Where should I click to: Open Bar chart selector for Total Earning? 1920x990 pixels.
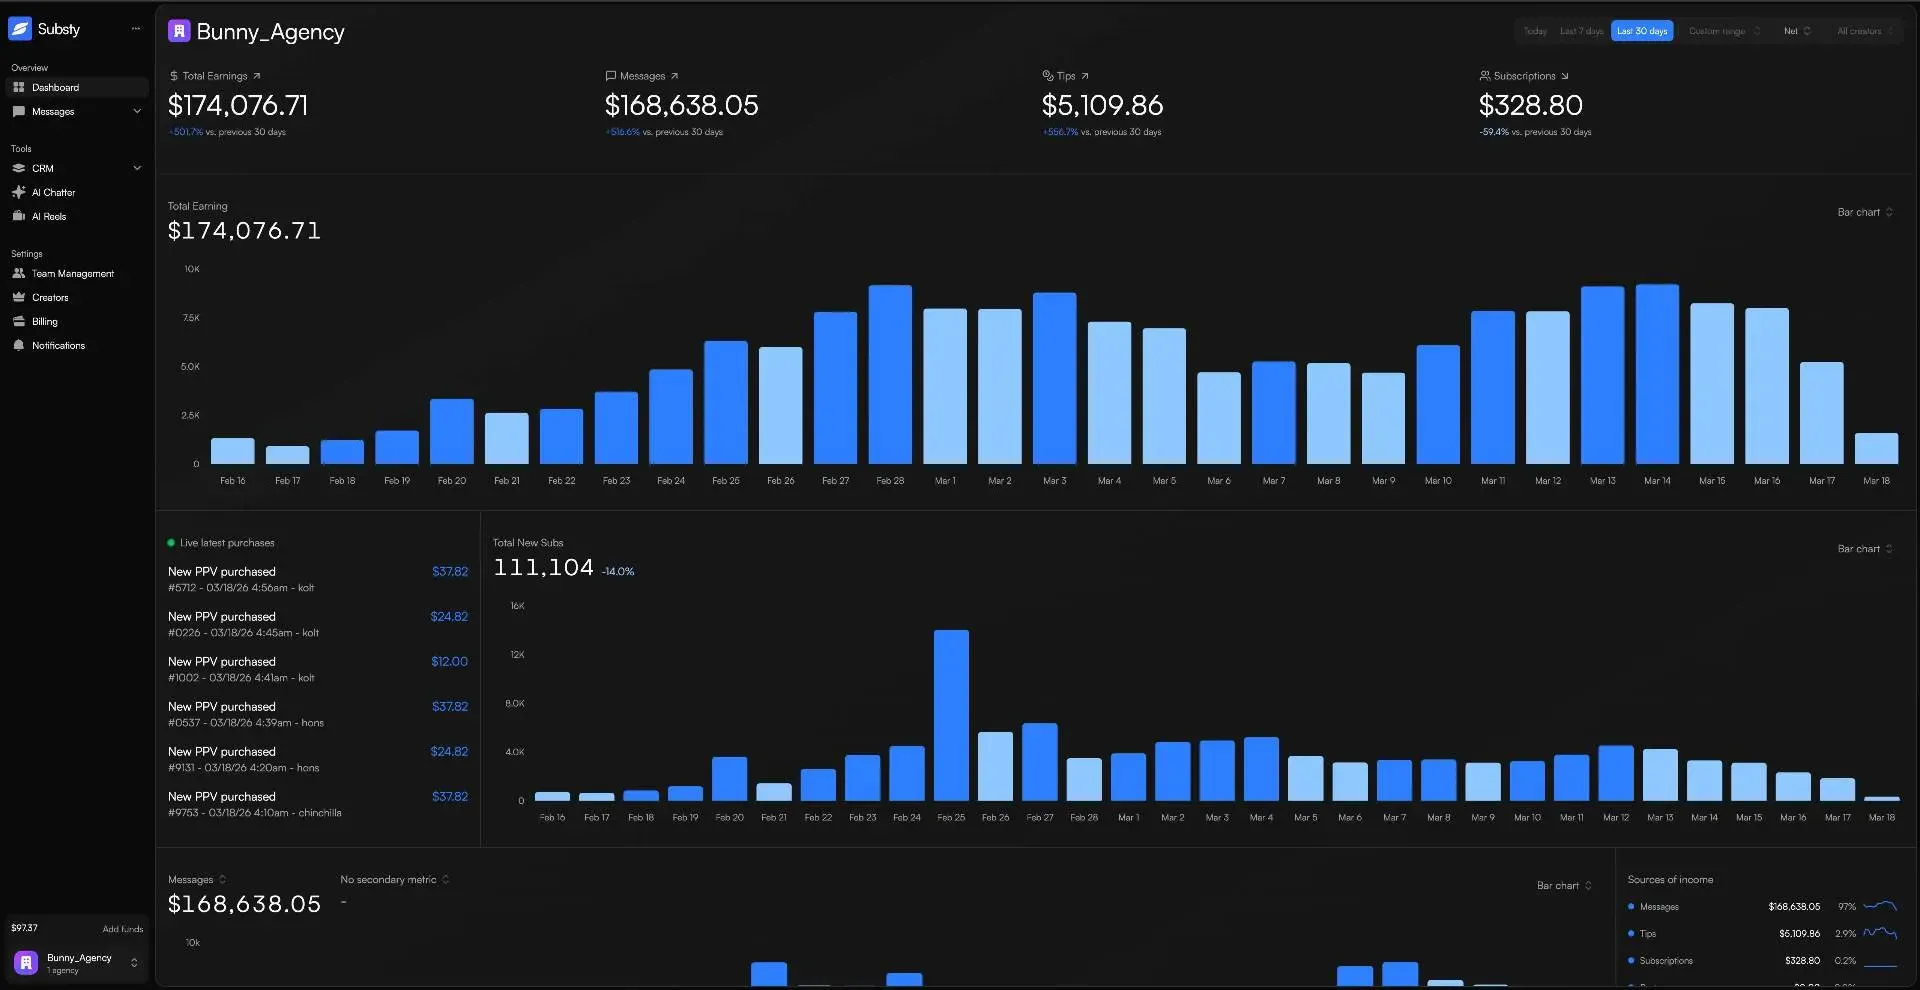coord(1864,212)
